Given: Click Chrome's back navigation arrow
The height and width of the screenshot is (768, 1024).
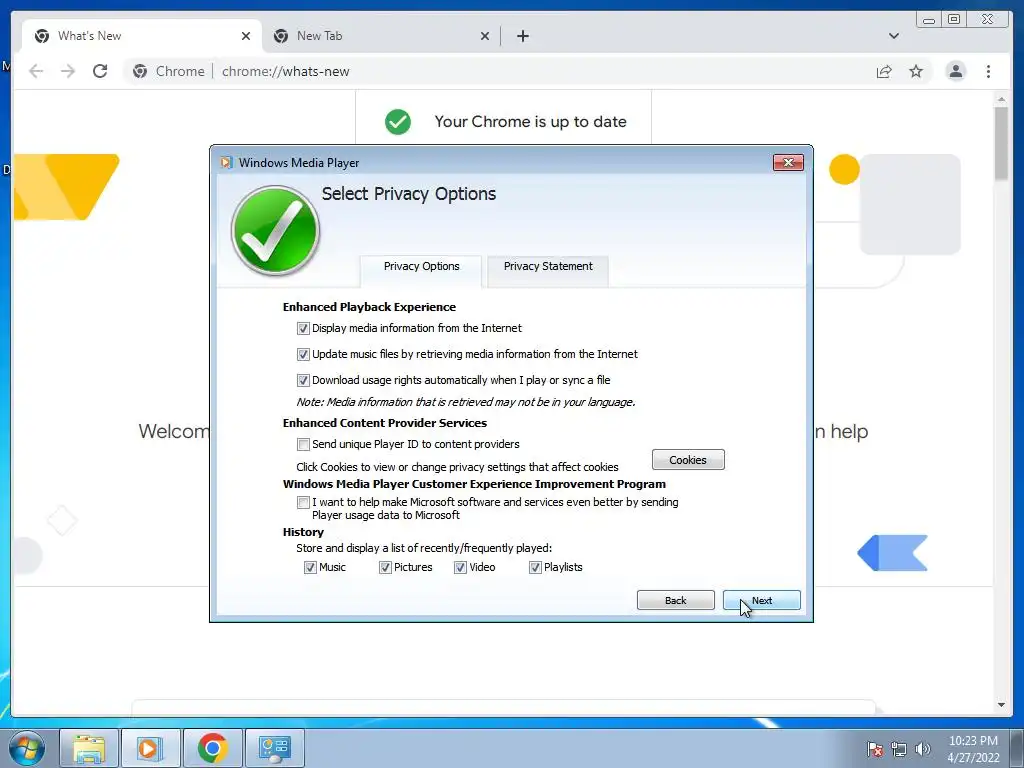Looking at the screenshot, I should tap(36, 71).
